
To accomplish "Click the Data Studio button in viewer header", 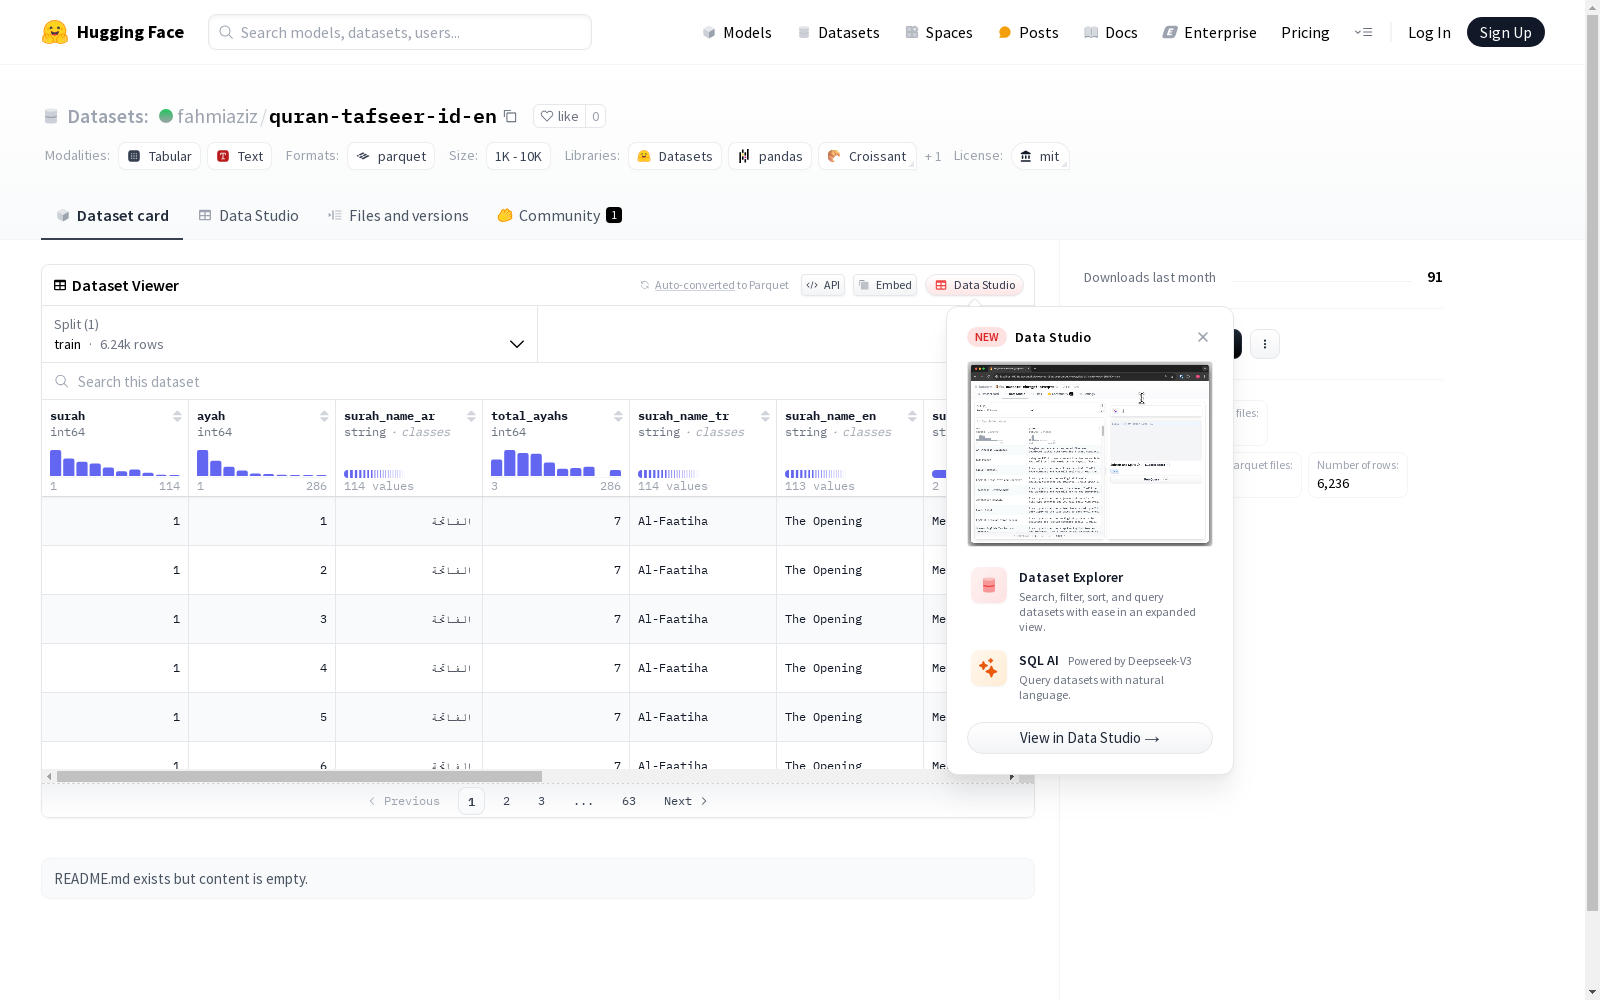I will coord(975,285).
